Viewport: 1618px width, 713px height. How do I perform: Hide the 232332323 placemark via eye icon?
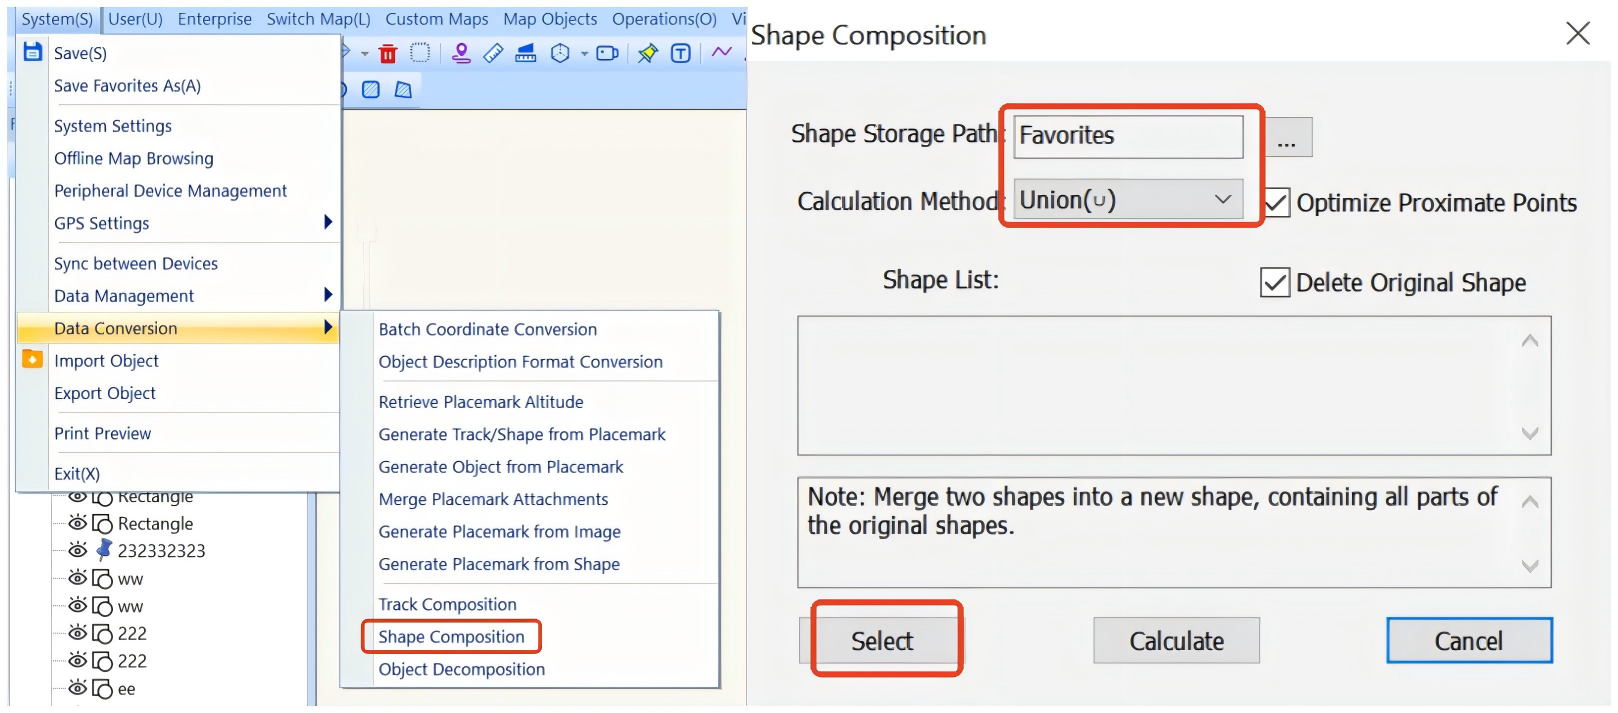coord(78,550)
